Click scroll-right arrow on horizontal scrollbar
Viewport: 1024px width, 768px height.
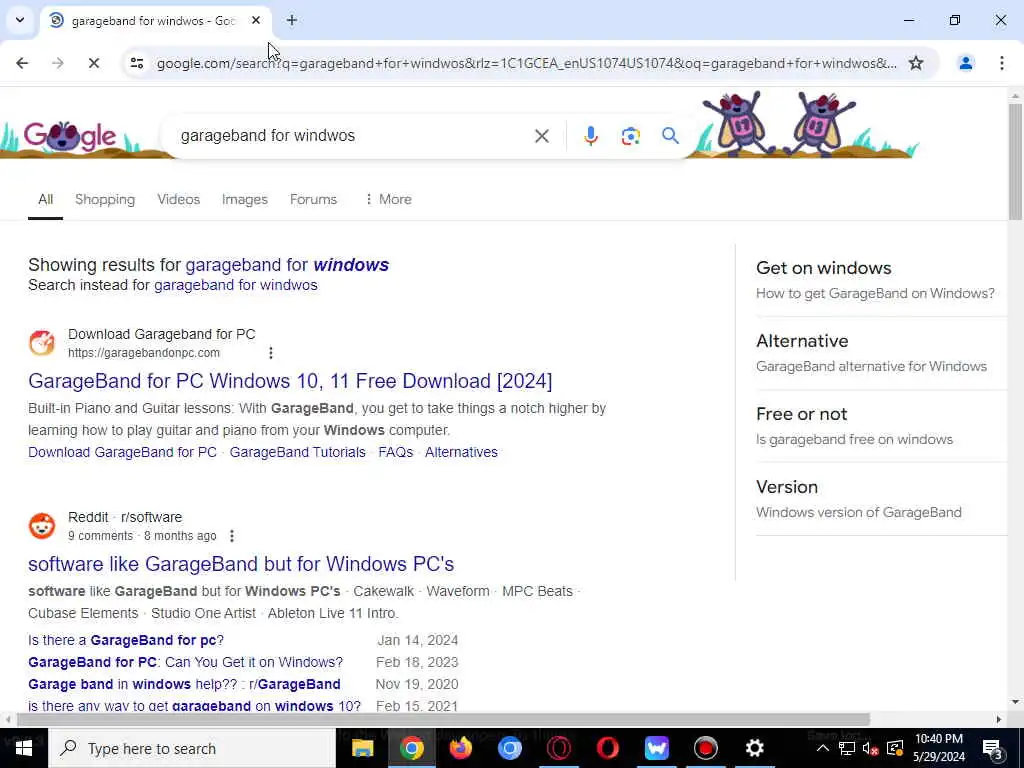[x=999, y=719]
